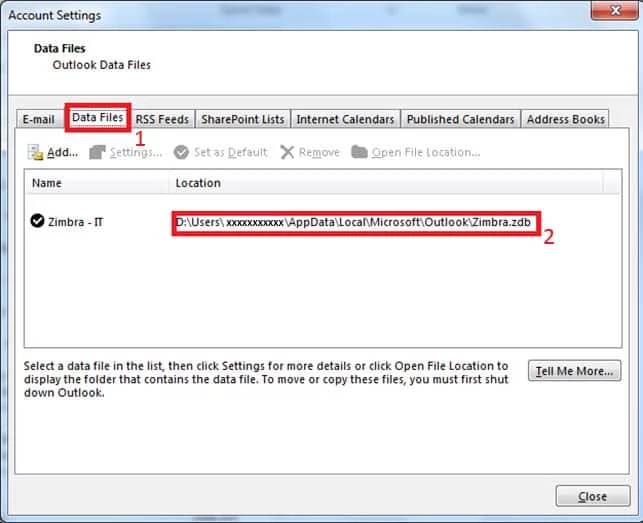Click the default checkmark beside Zimbra - IT
Screen dimensions: 643x523
(37, 222)
